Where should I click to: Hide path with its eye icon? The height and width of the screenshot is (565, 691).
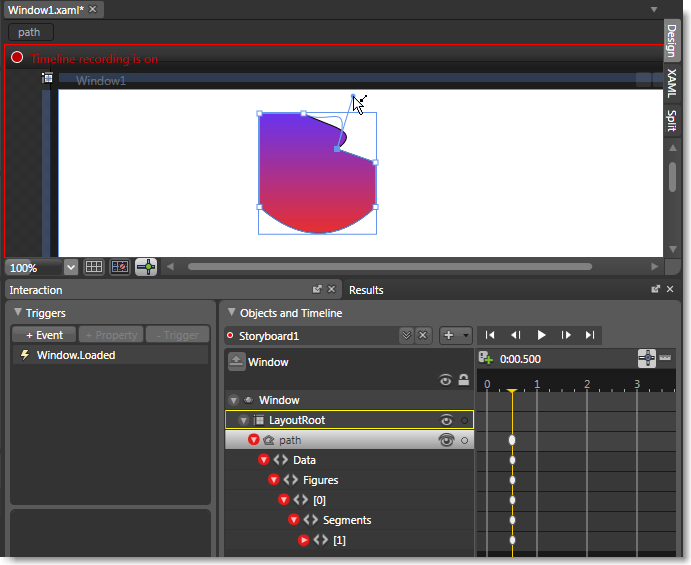click(446, 440)
